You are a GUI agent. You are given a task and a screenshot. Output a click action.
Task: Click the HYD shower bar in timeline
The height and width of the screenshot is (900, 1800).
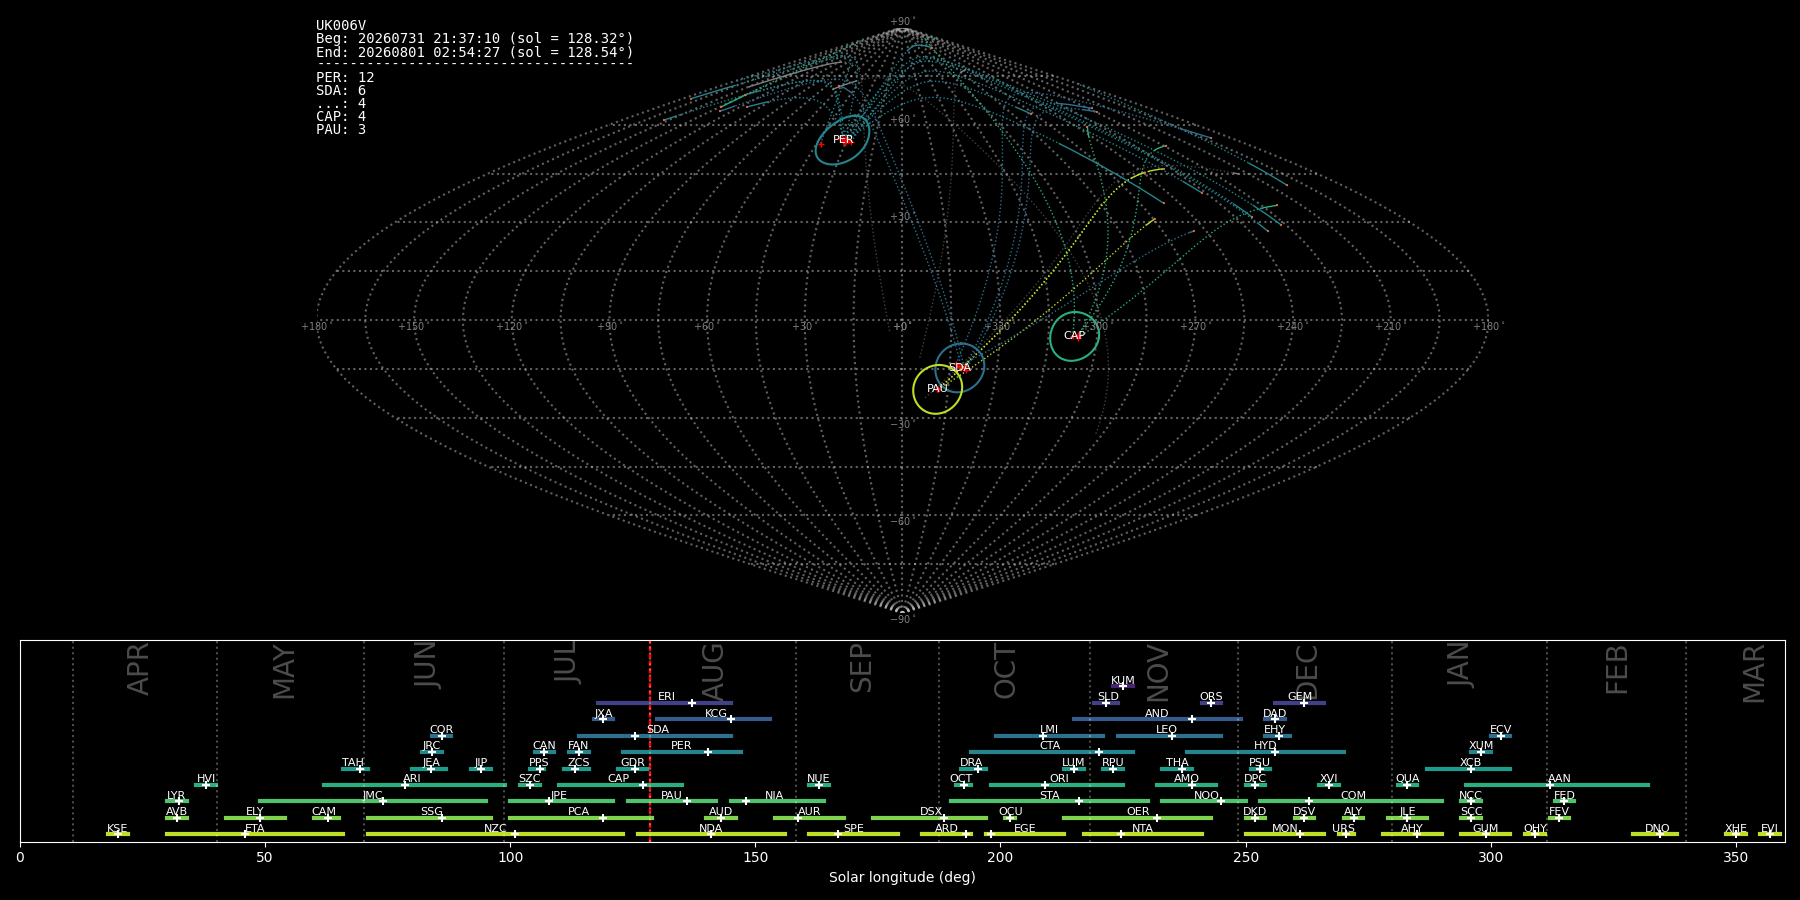(x=1265, y=752)
